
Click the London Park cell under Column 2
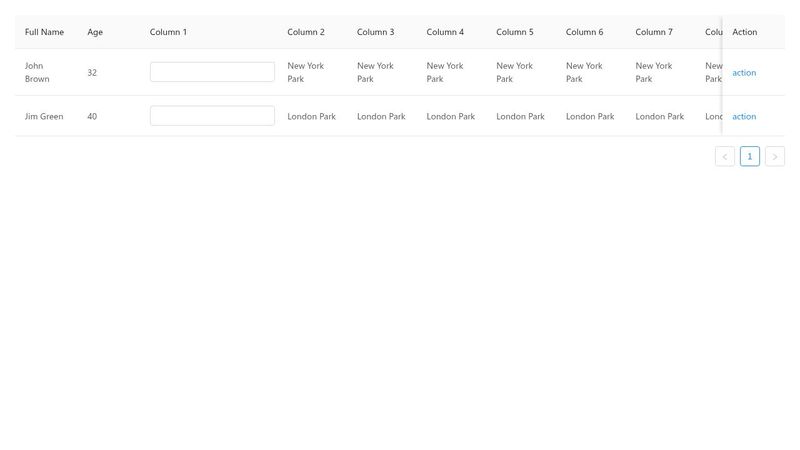[x=312, y=117]
